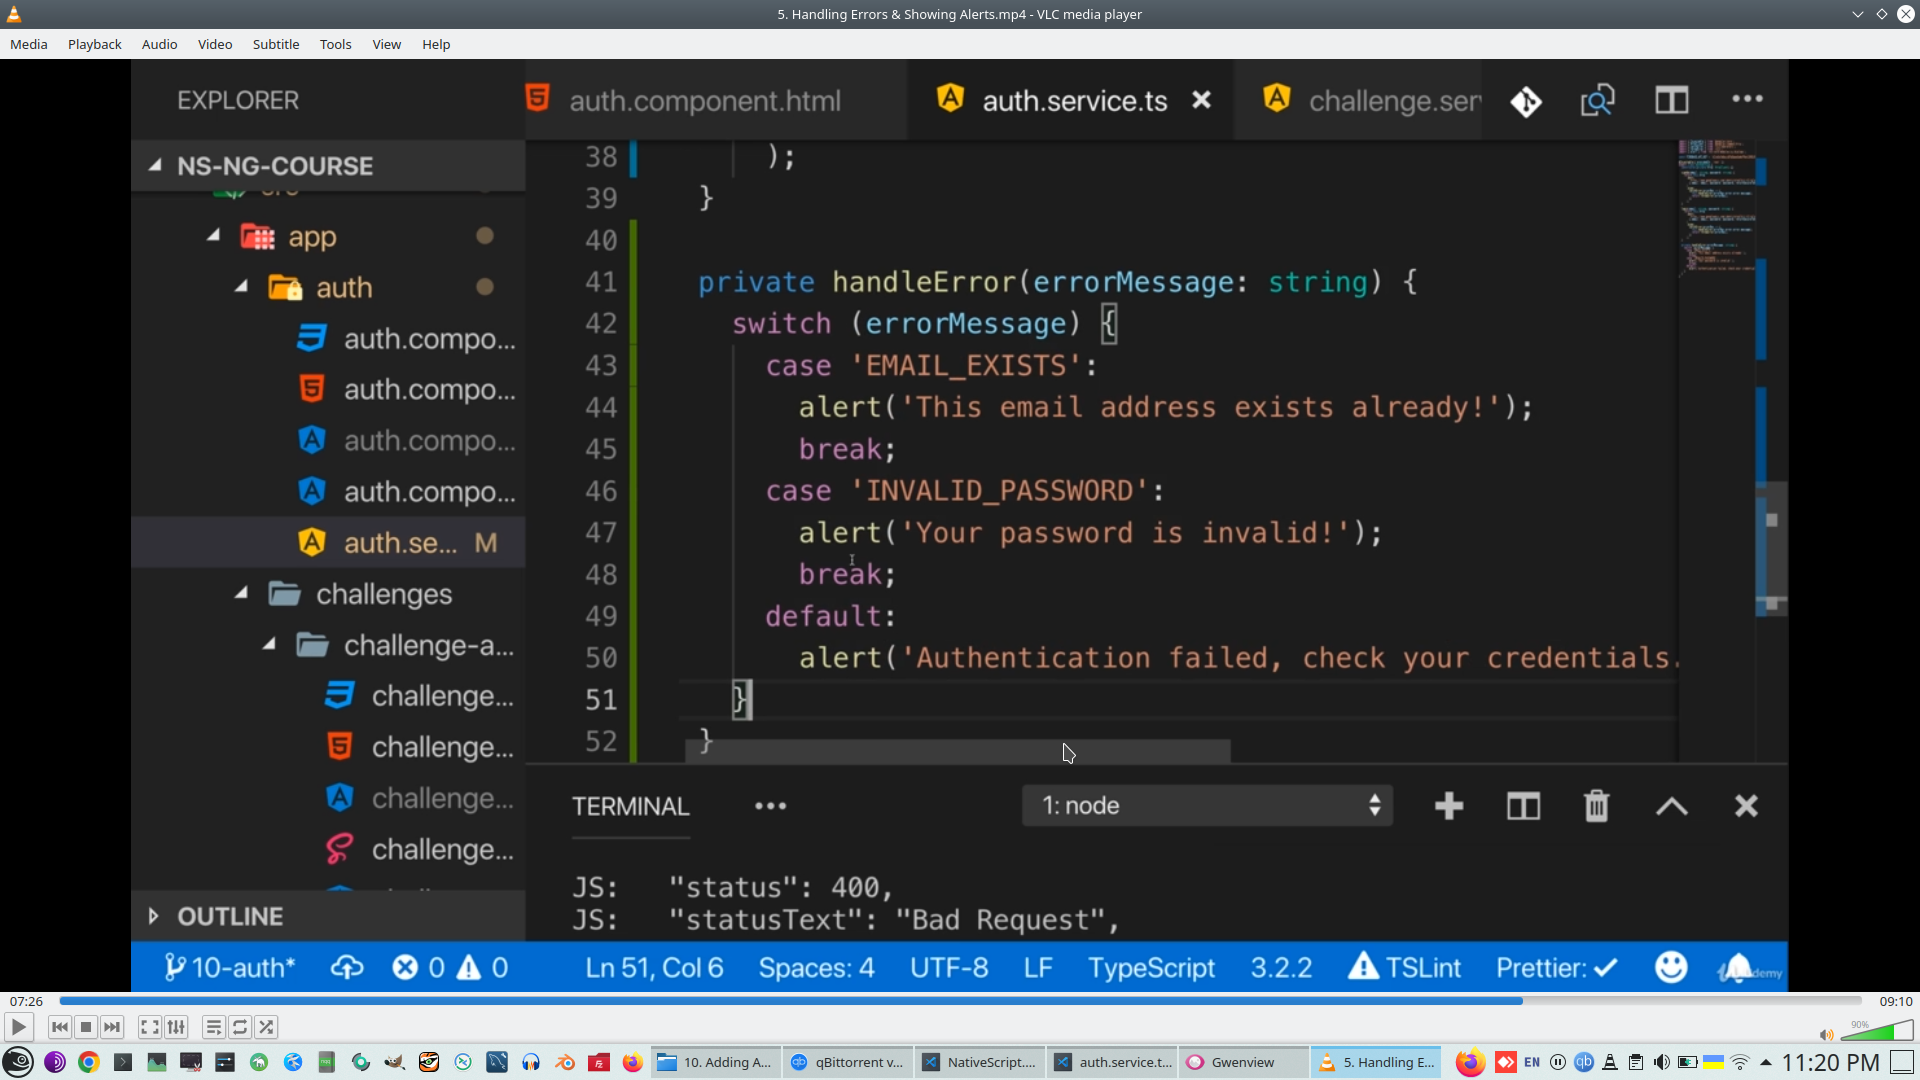The width and height of the screenshot is (1920, 1080).
Task: Adjust the VLC volume slider
Action: 1878,1032
